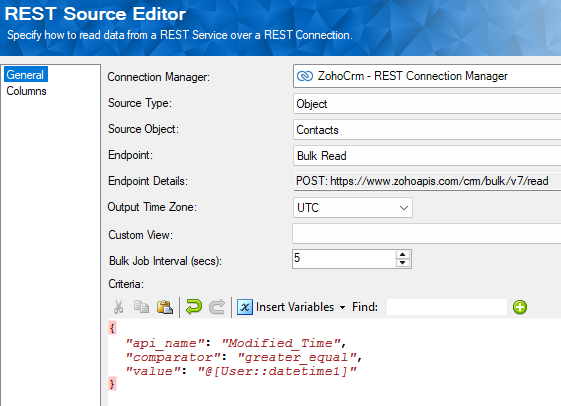Click the Source Object label
561x406 pixels.
(x=143, y=129)
